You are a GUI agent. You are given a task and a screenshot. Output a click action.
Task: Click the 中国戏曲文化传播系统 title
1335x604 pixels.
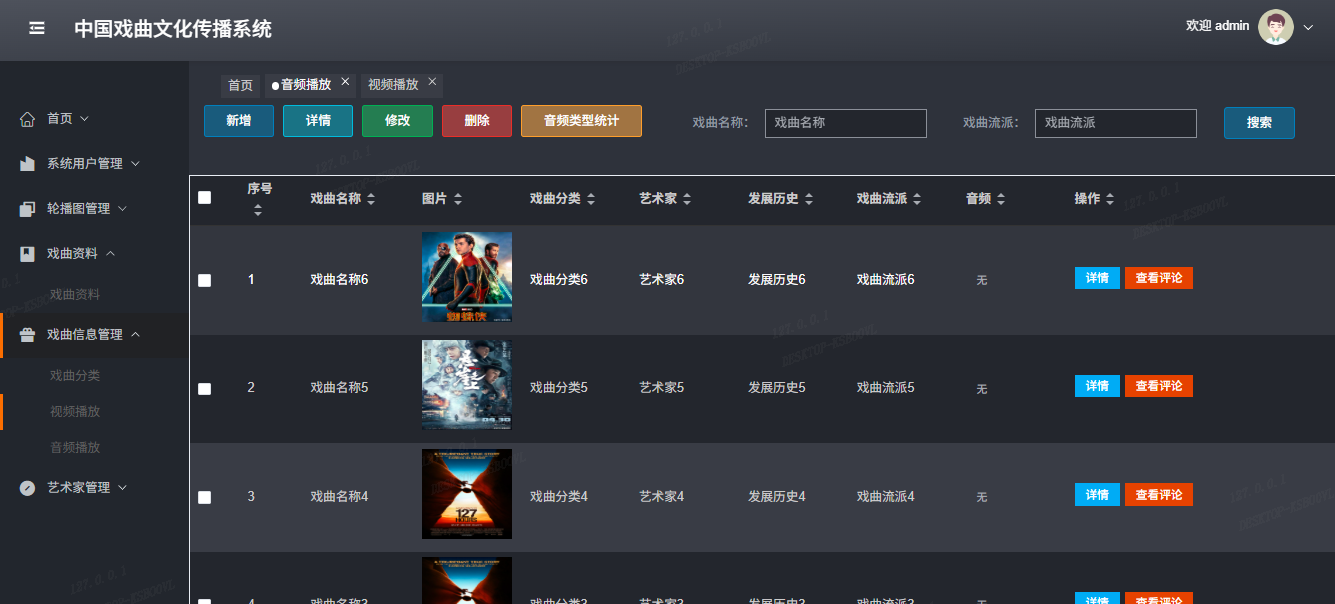[173, 29]
